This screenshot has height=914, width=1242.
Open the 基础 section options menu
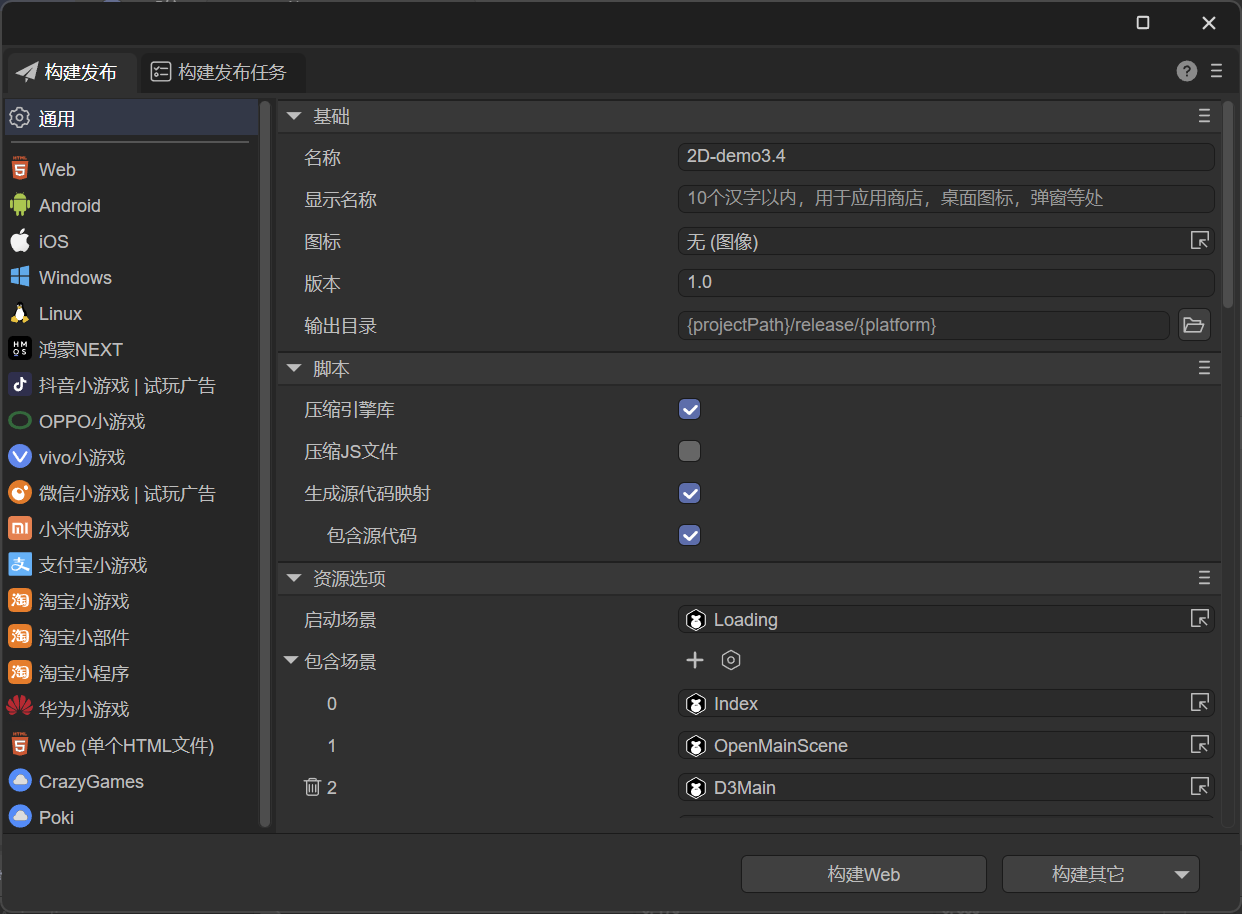point(1204,117)
